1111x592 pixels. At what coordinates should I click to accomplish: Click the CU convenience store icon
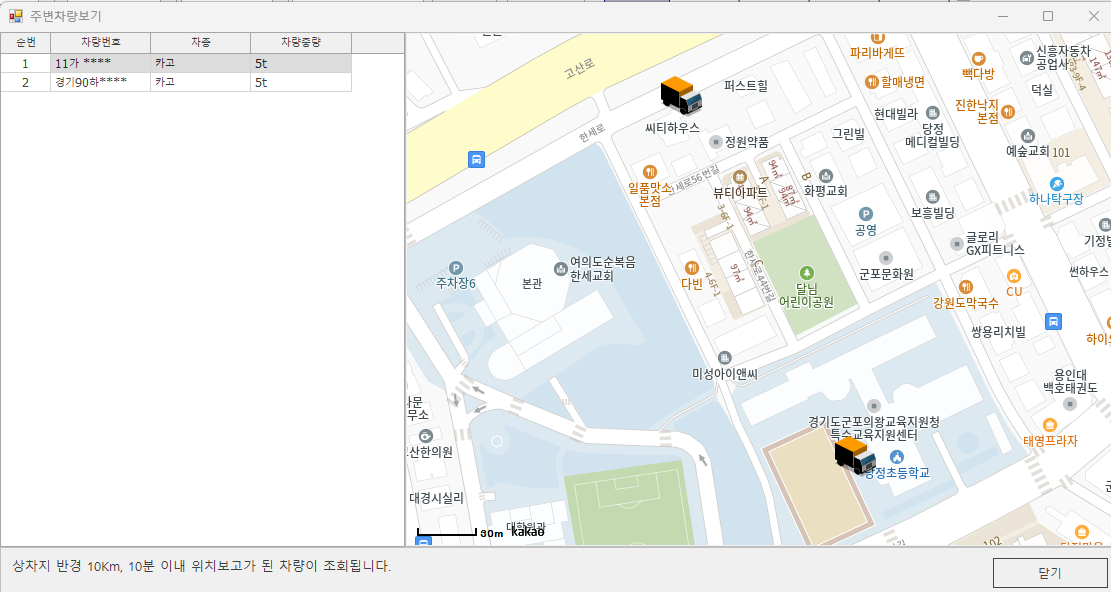[x=1014, y=276]
